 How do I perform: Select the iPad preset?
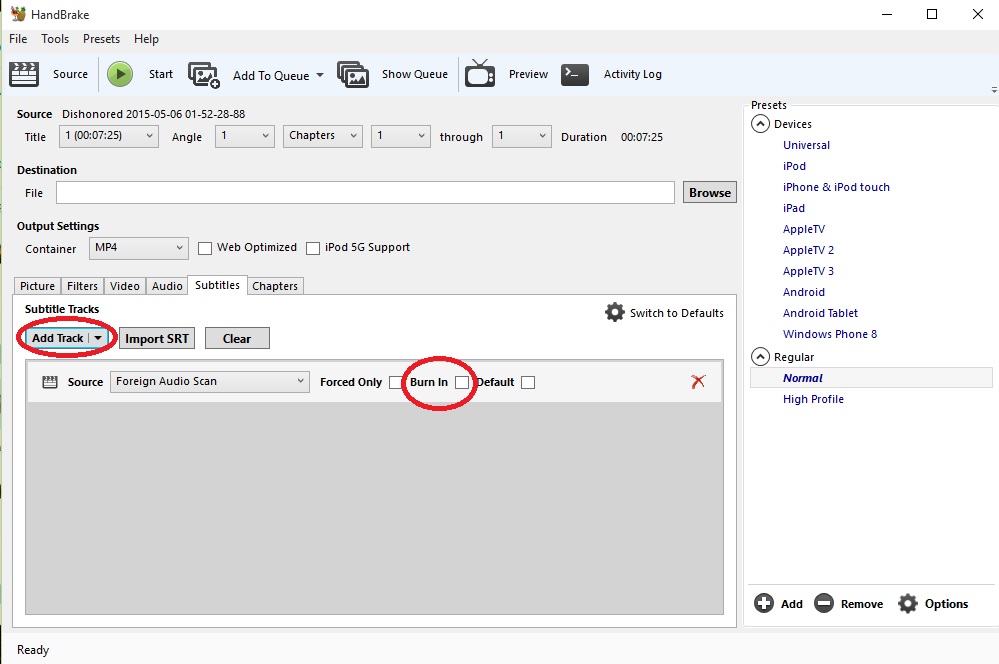tap(793, 208)
